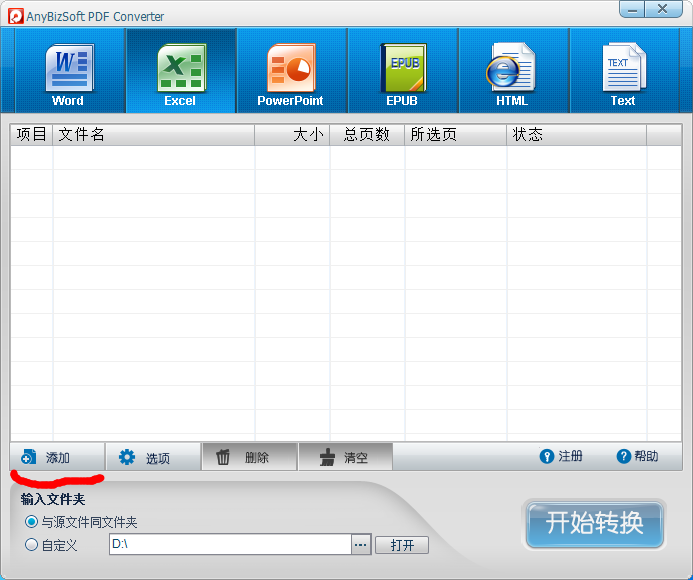Click the 大小 column header
The width and height of the screenshot is (693, 580).
click(293, 134)
